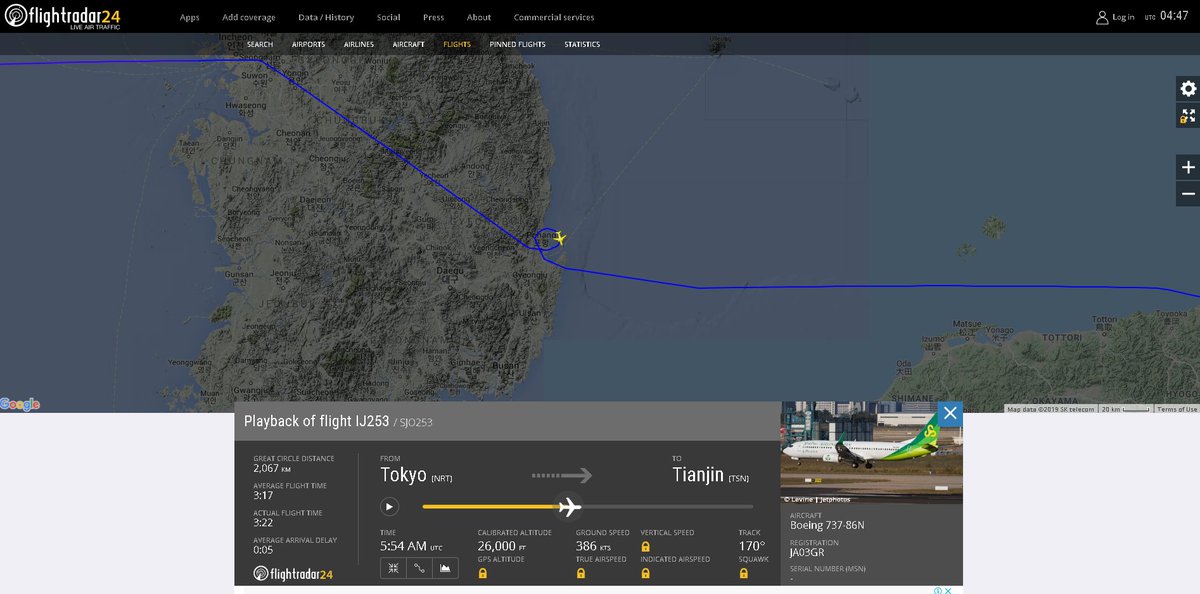Open the Terms of Use link
This screenshot has height=594, width=1200.
pyautogui.click(x=1176, y=409)
